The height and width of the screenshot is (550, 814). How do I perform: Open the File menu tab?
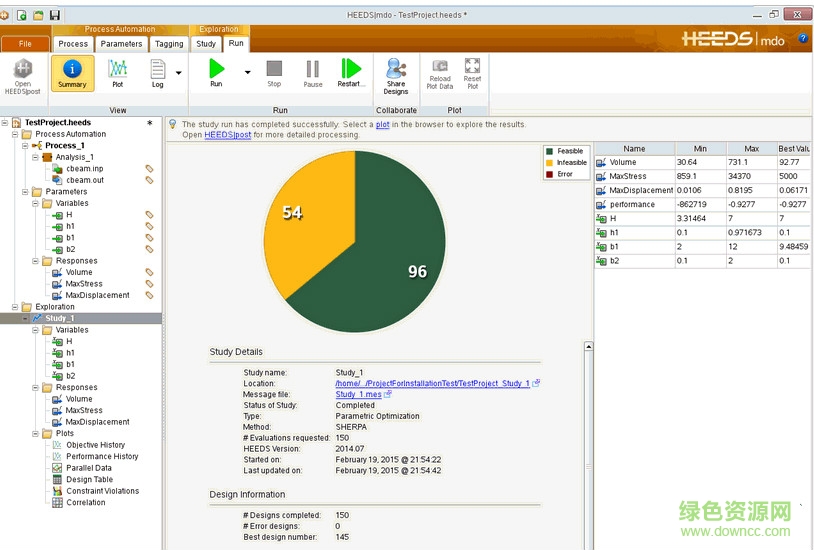click(x=26, y=44)
